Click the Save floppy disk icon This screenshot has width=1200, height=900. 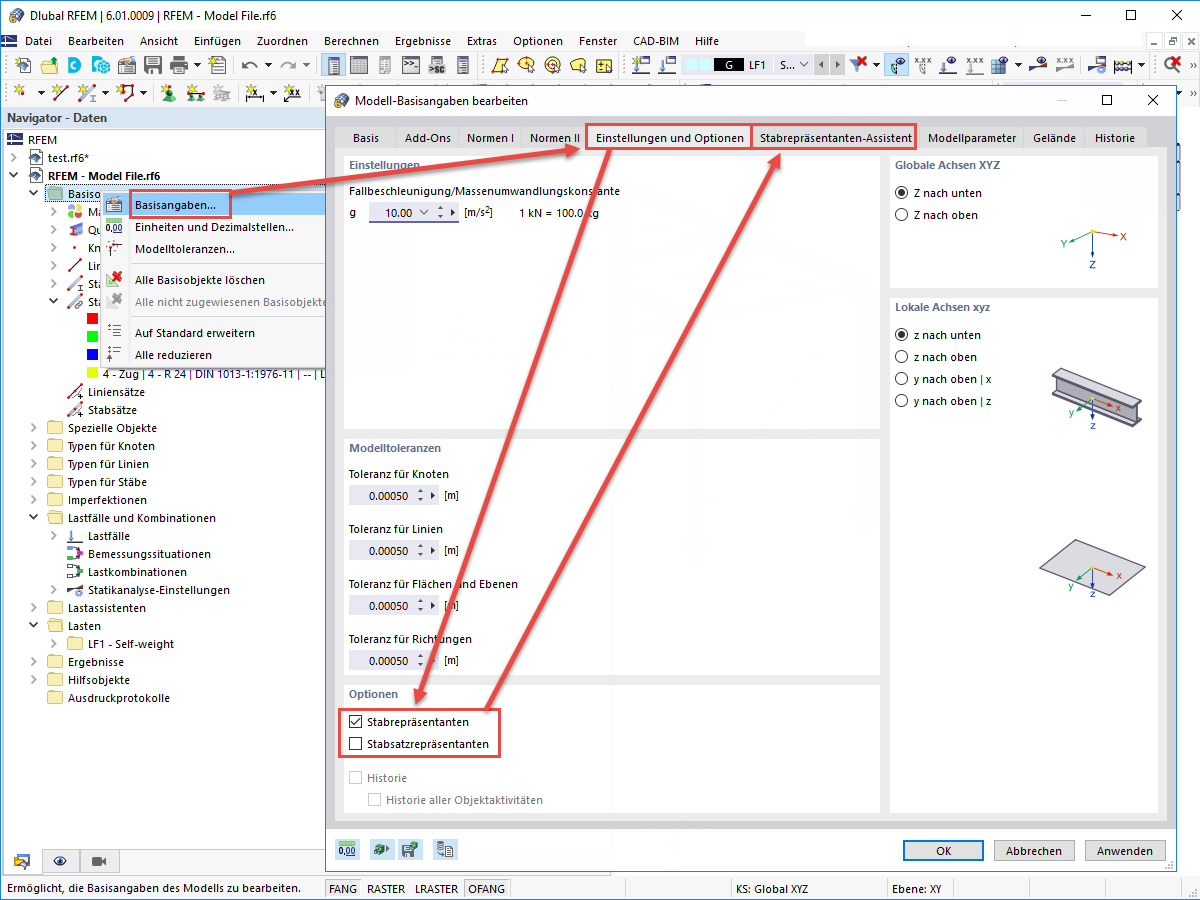click(153, 65)
